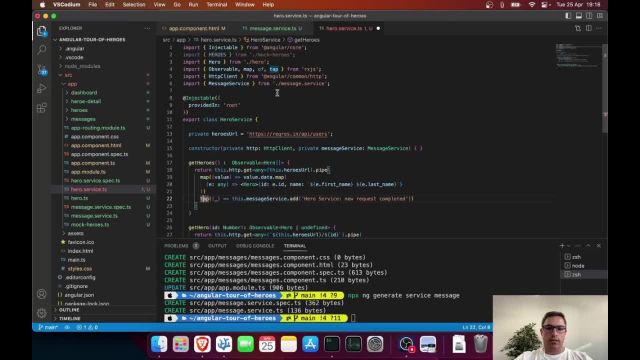Switch to the DEBUG CONSOLE tab
Viewport: 640px width, 360px height.
tap(255, 246)
